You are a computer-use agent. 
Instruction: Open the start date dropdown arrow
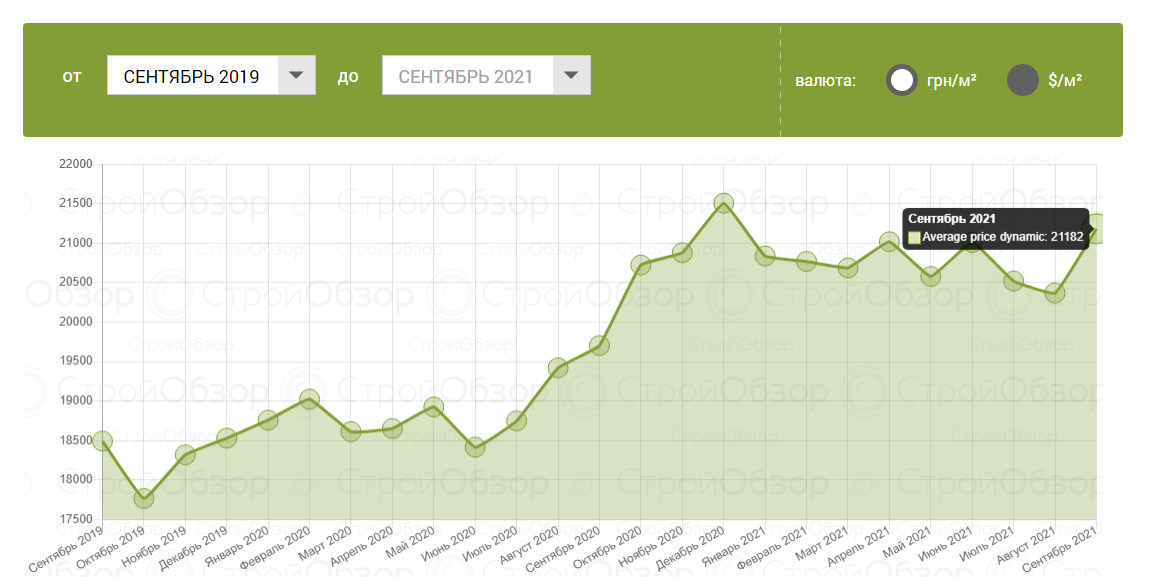(296, 75)
